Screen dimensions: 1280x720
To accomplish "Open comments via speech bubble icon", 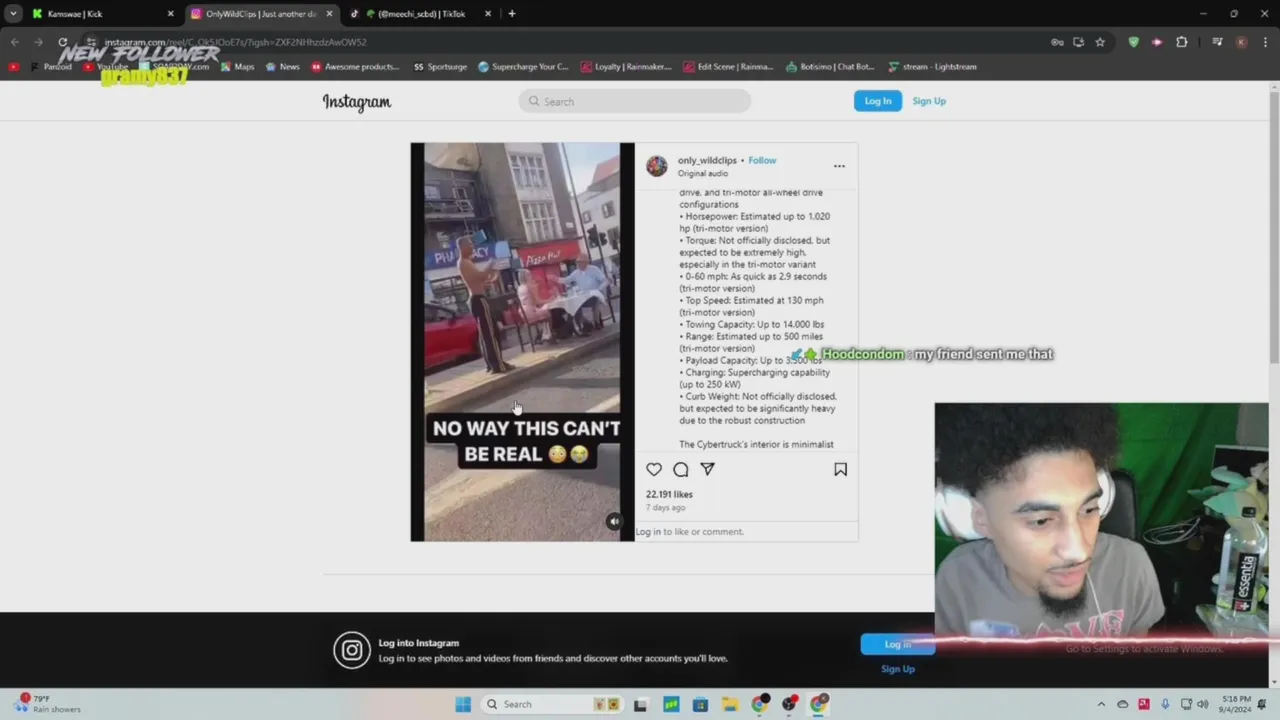I will (x=681, y=469).
